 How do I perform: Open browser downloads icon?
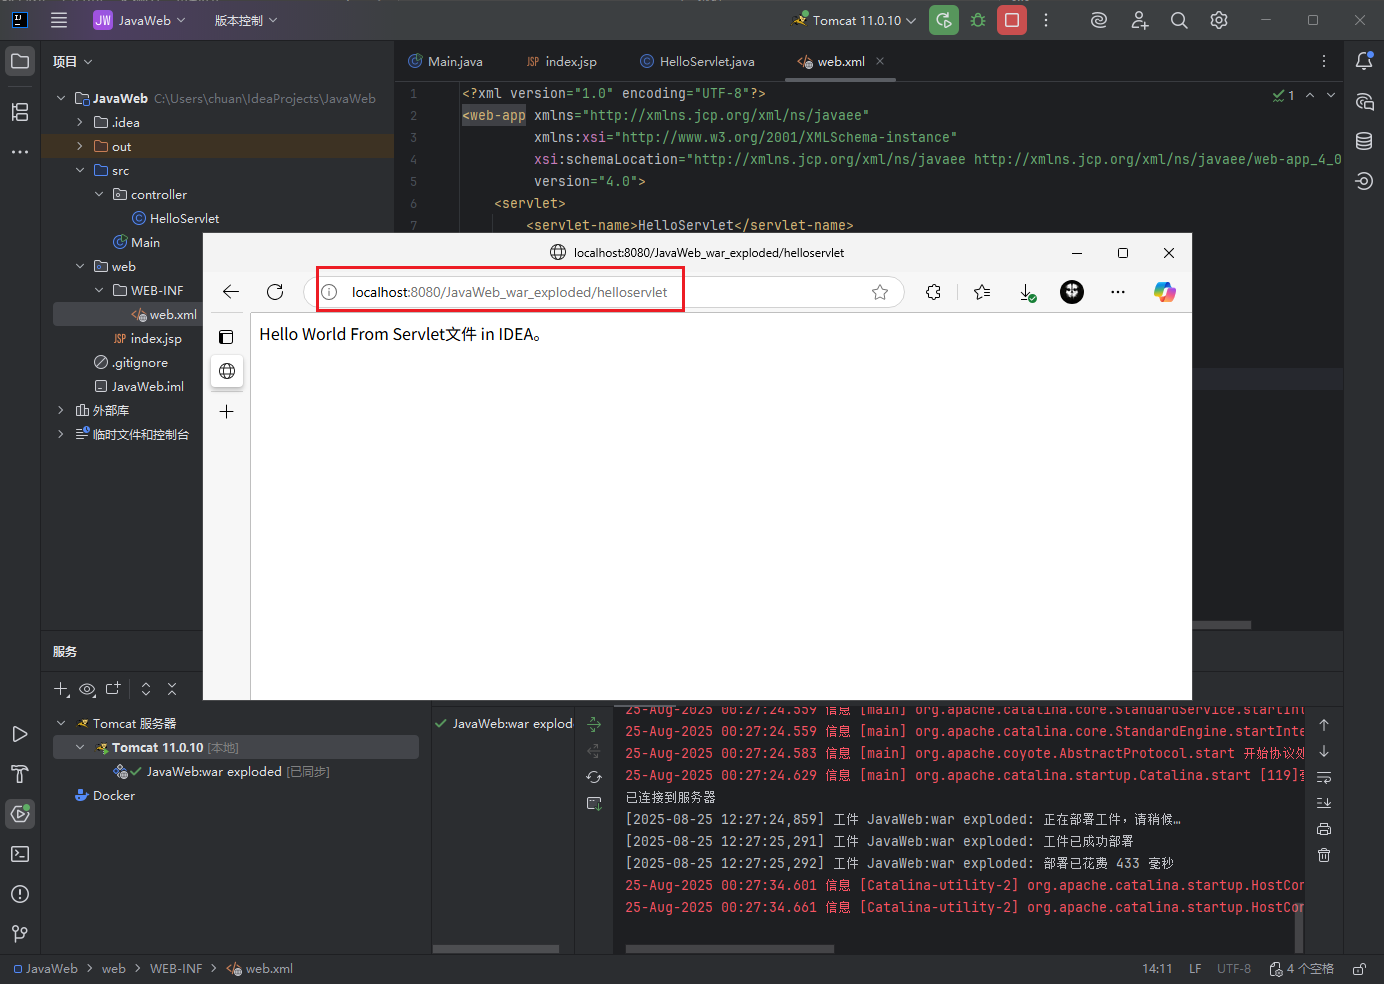point(1027,292)
